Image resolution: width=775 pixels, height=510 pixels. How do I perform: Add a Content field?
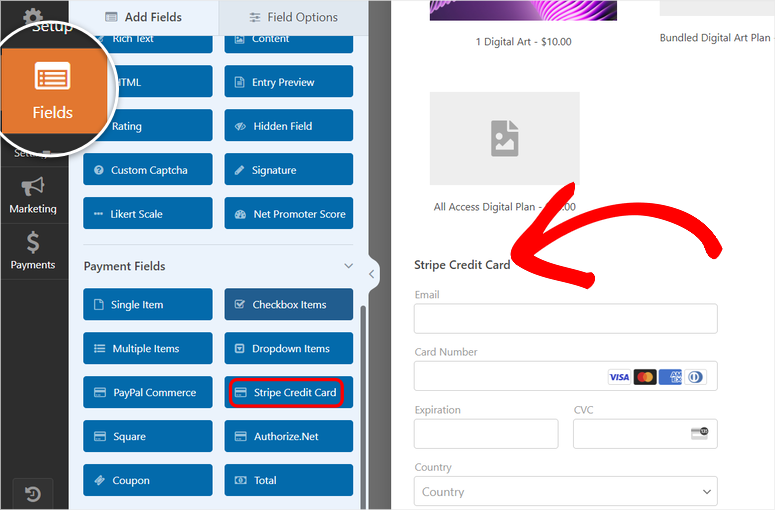tap(289, 43)
